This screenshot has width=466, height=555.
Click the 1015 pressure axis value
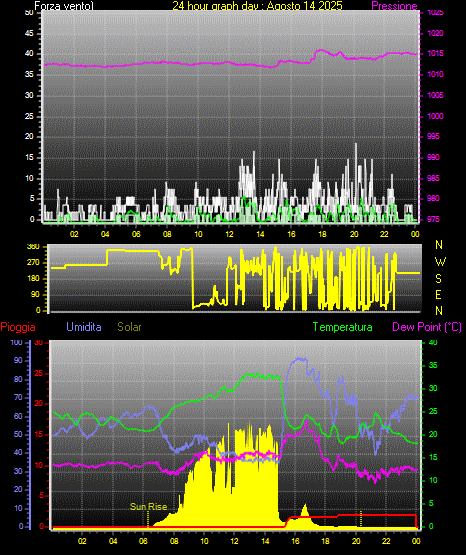[x=435, y=53]
